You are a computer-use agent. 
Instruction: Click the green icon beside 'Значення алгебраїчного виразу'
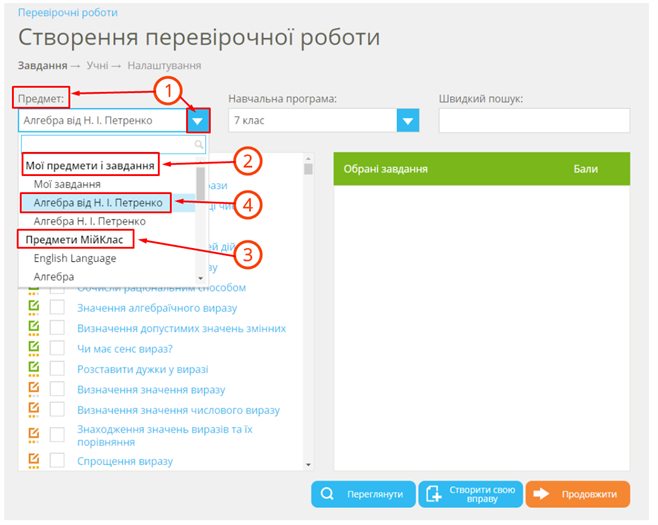(x=33, y=307)
